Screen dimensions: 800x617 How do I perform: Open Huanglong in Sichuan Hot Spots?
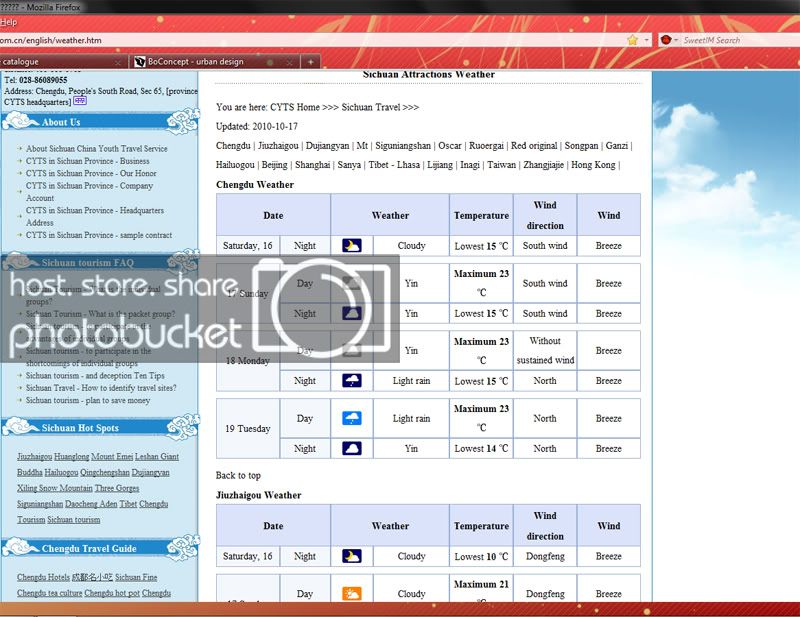point(71,457)
